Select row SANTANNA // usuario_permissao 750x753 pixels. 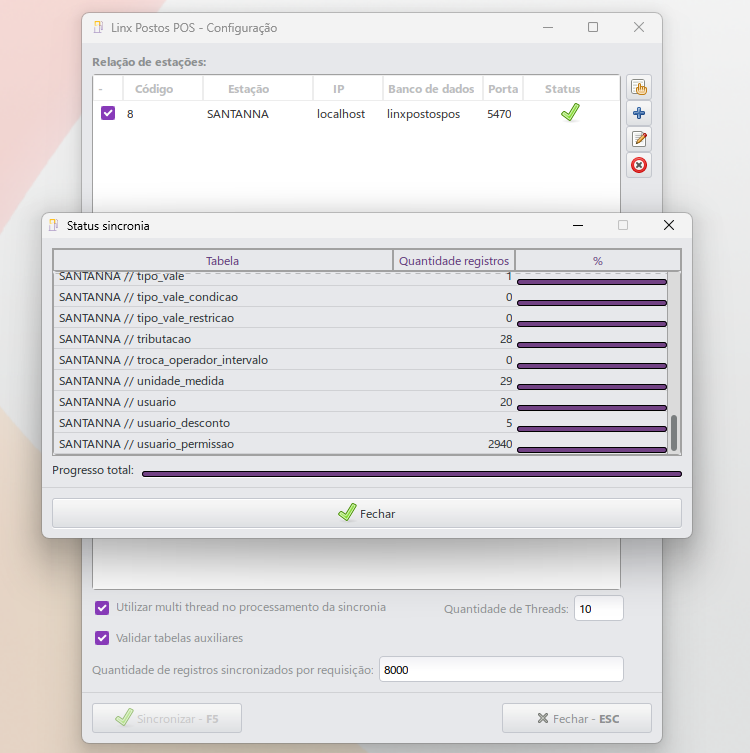pyautogui.click(x=361, y=444)
